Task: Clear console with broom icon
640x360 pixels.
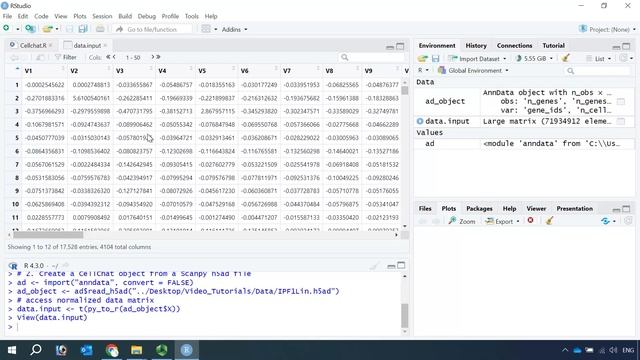Action: click(x=374, y=266)
